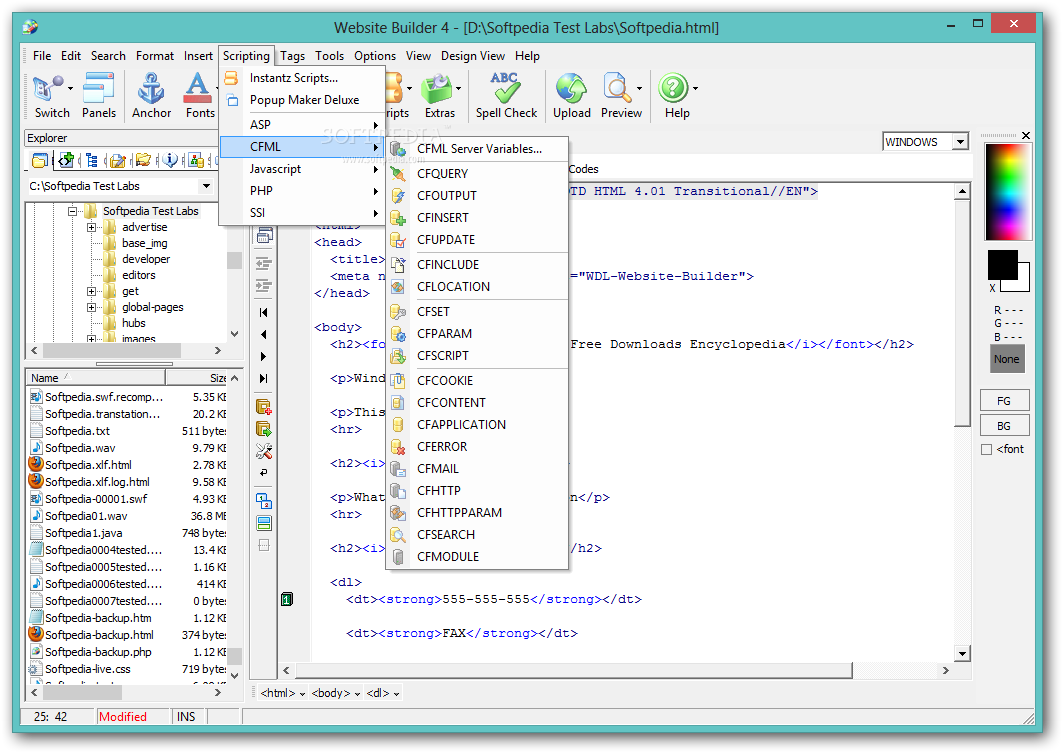Viewport: 1063px width, 753px height.
Task: Click the white background color swatch
Action: pyautogui.click(x=1023, y=283)
